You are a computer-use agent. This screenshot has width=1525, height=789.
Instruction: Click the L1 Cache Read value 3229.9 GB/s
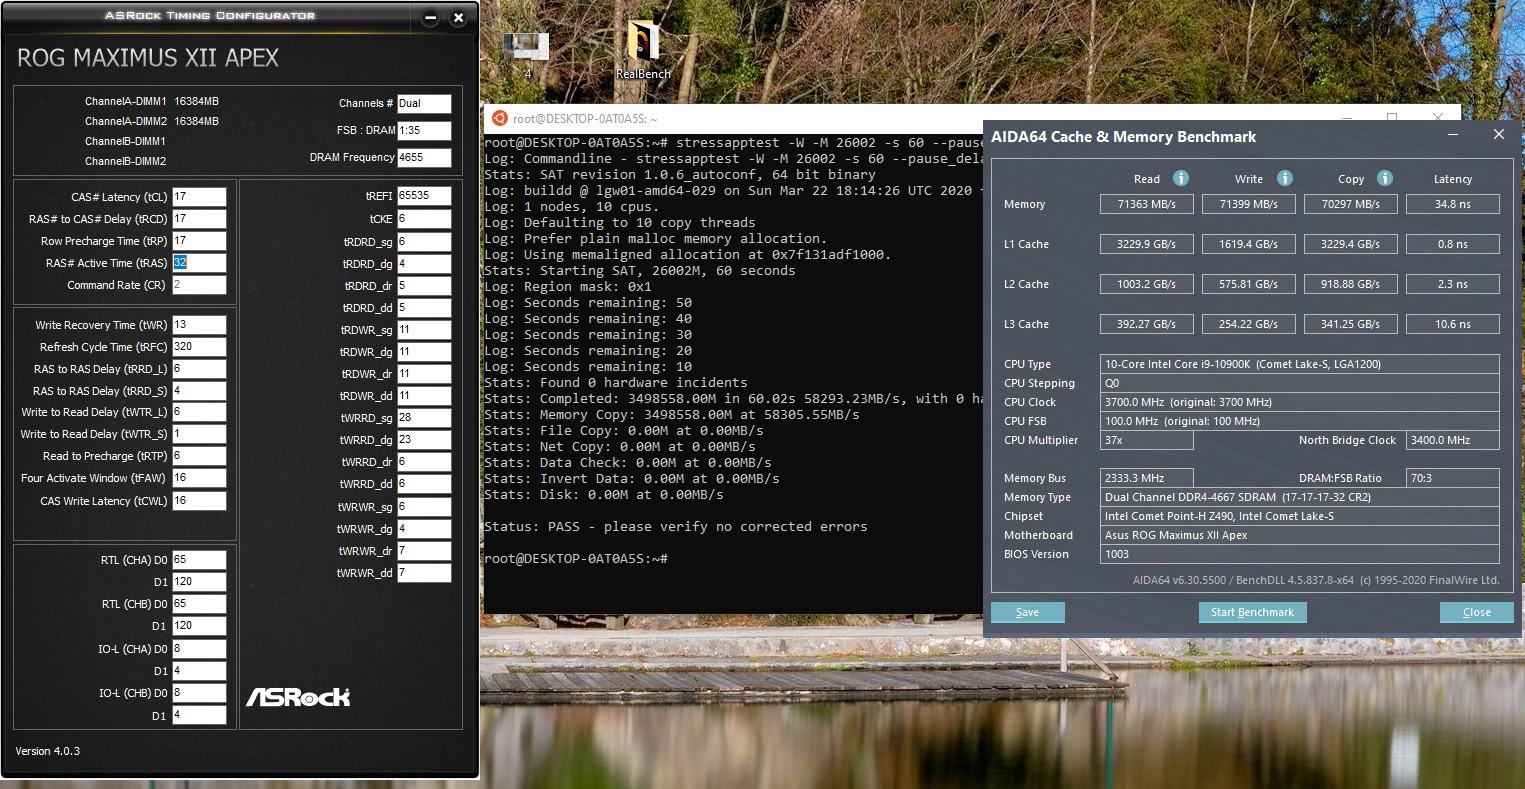tap(1147, 244)
